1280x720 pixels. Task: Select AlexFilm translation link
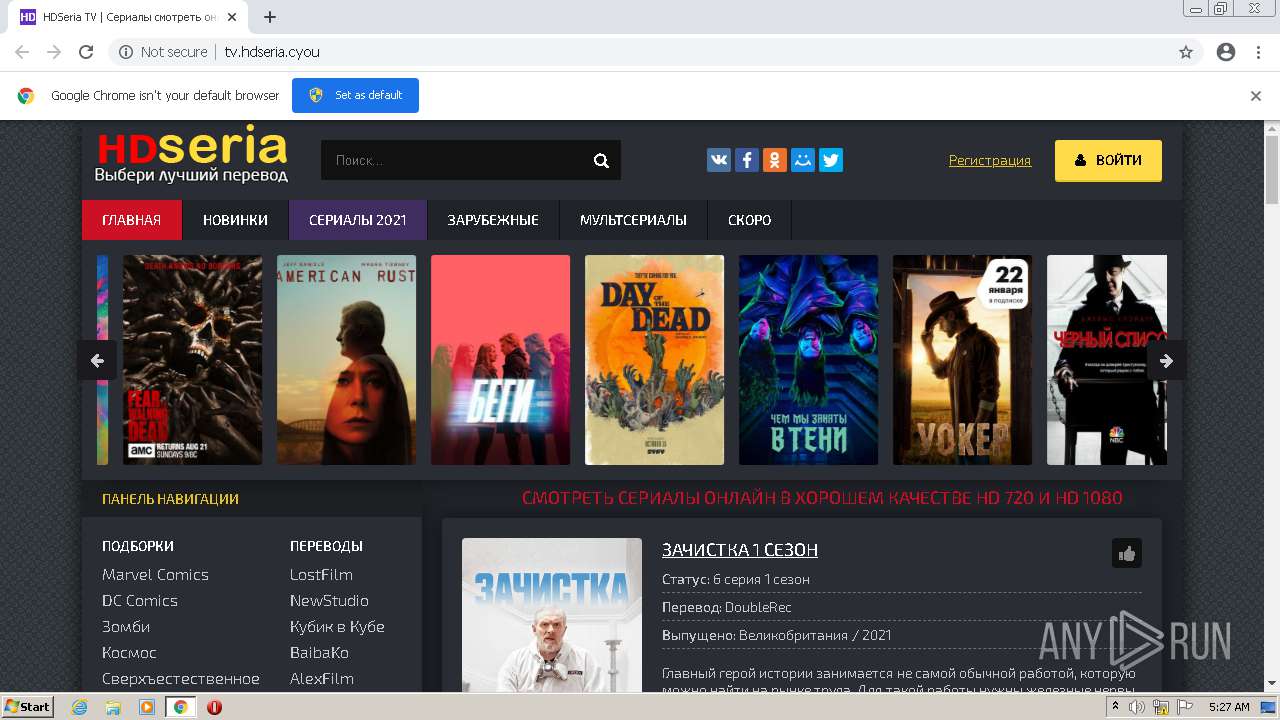[x=322, y=678]
